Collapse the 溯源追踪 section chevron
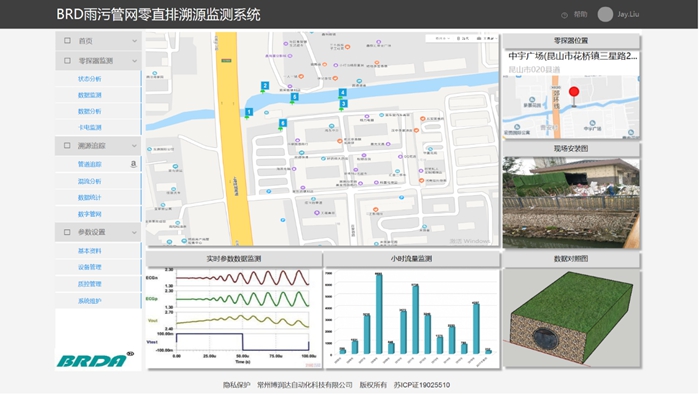 point(134,146)
